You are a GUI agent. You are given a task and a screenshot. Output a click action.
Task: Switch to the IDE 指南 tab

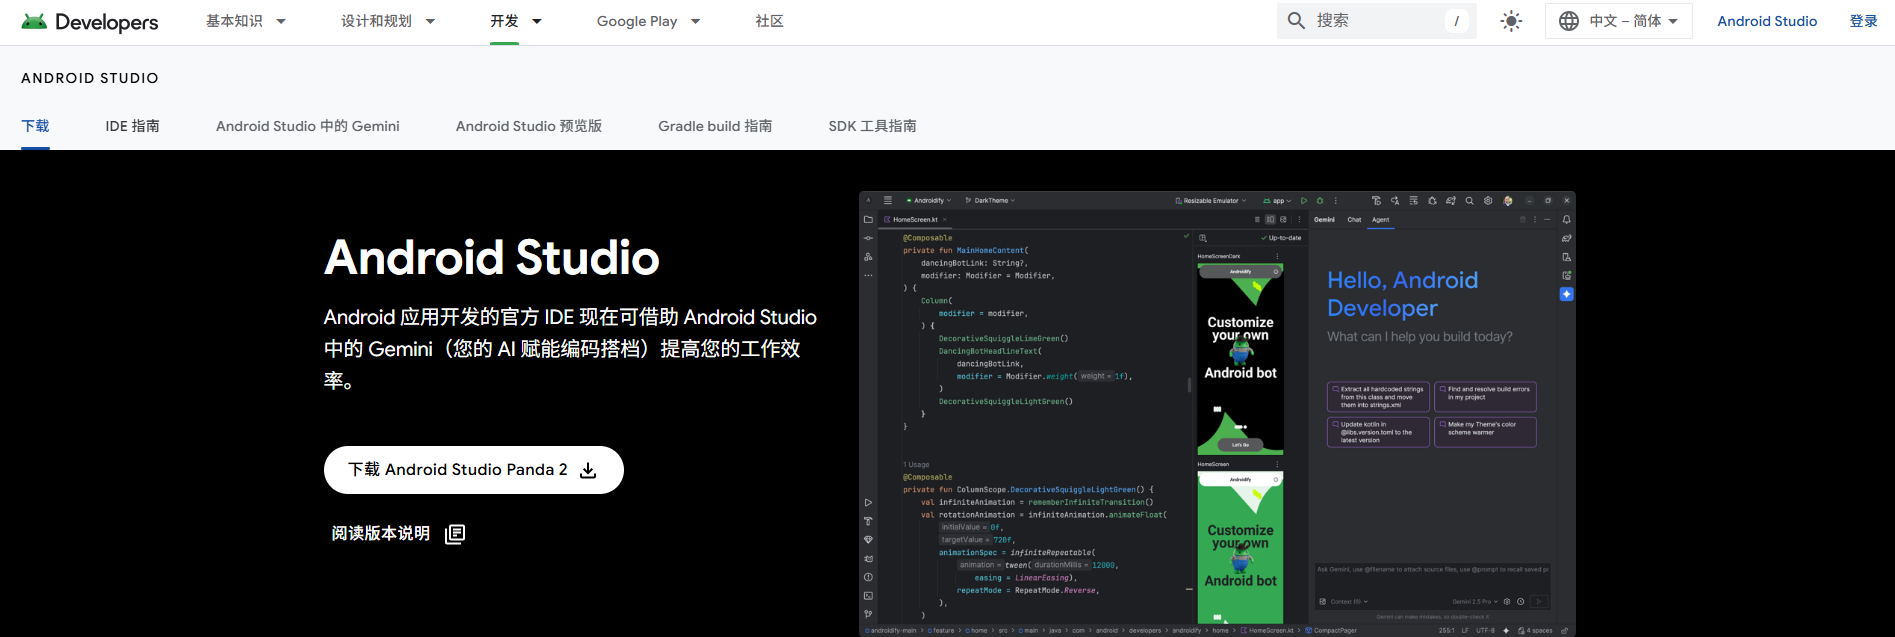point(132,126)
